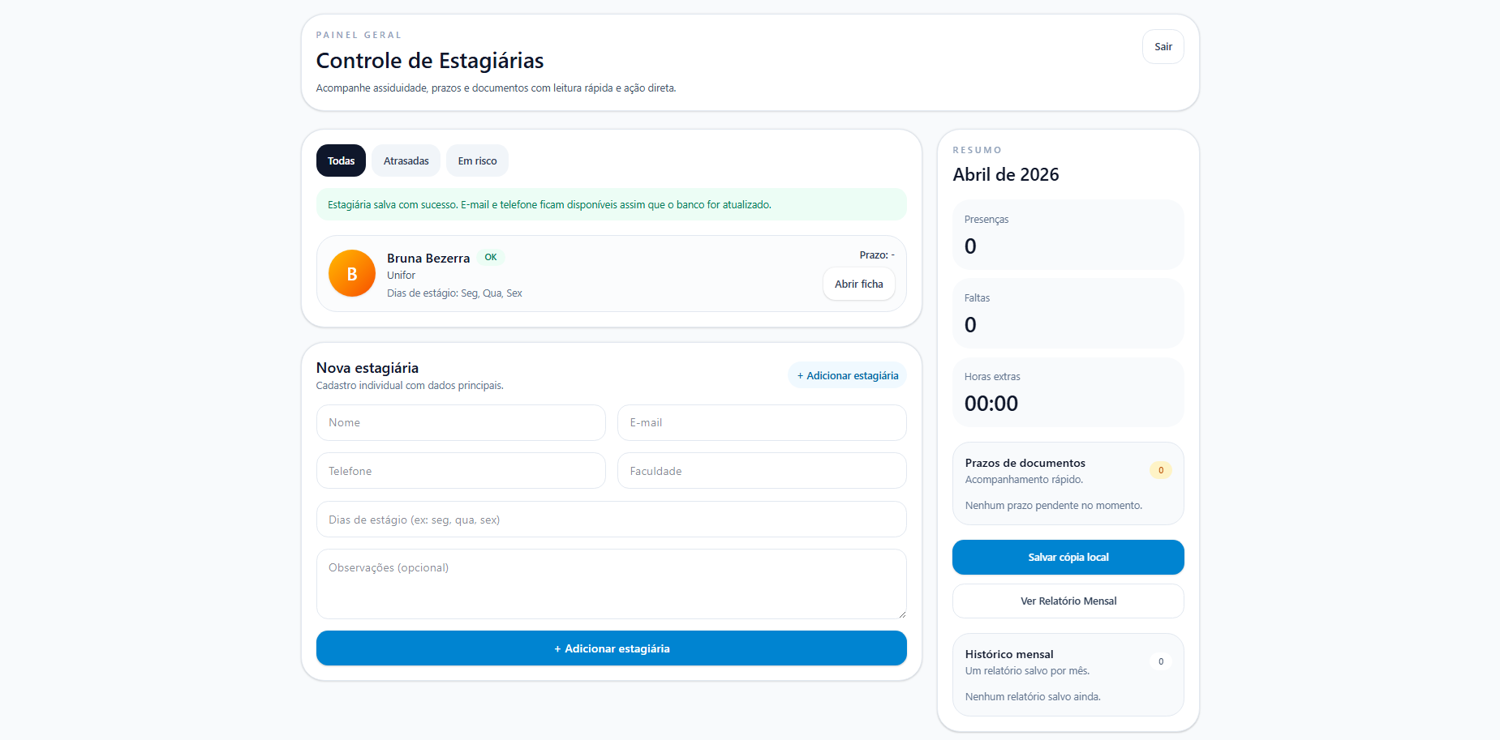Switch to the Atrasadas filter
Viewport: 1500px width, 740px height.
pyautogui.click(x=405, y=160)
